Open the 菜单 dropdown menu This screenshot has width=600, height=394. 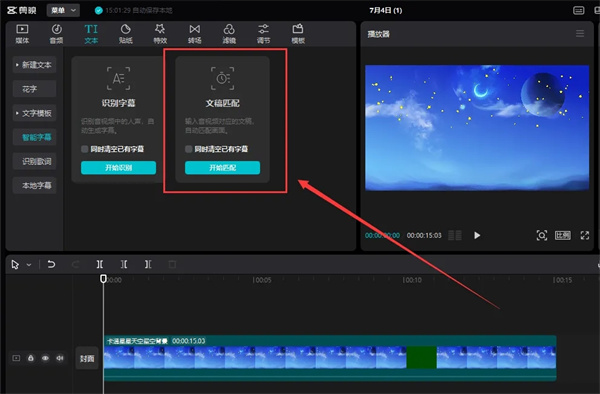coord(63,10)
